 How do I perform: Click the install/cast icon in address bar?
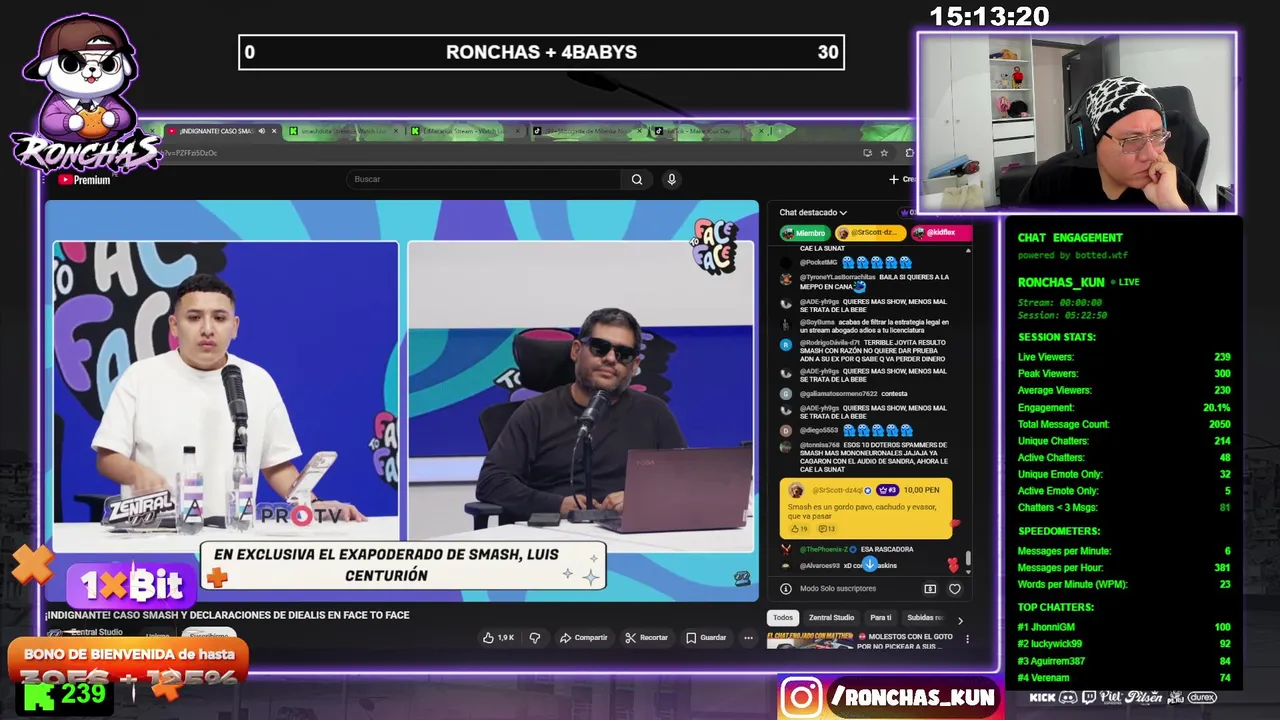pos(867,153)
